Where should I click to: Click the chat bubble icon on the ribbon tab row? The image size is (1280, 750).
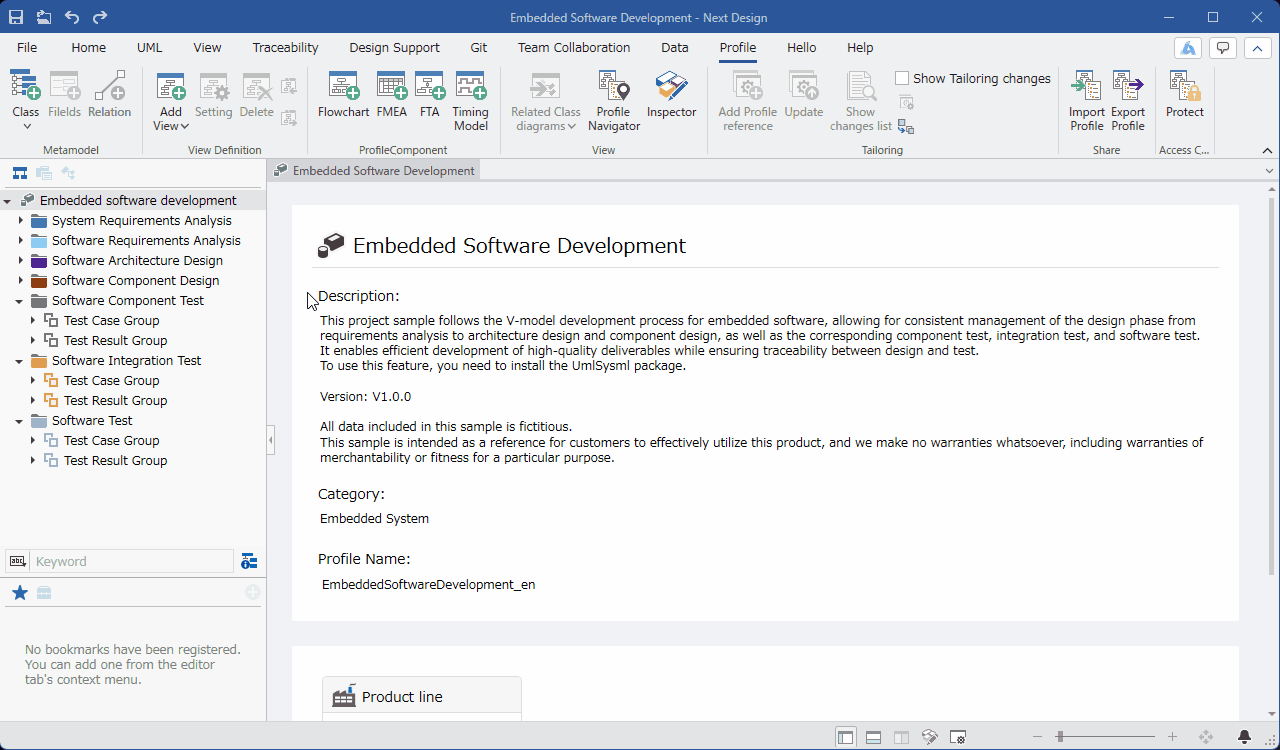(1222, 48)
